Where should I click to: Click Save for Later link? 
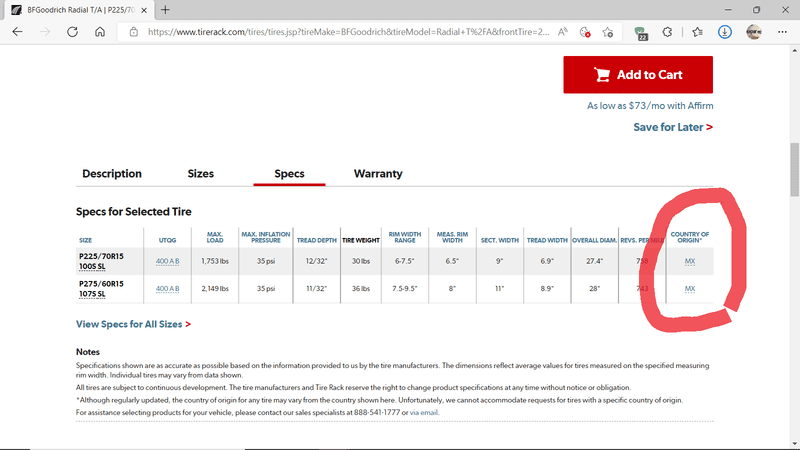click(673, 127)
